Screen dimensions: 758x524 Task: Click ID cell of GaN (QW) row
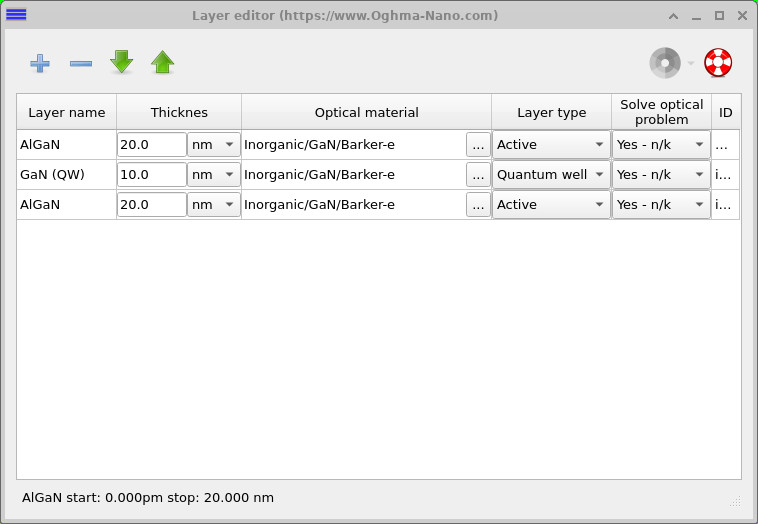726,175
